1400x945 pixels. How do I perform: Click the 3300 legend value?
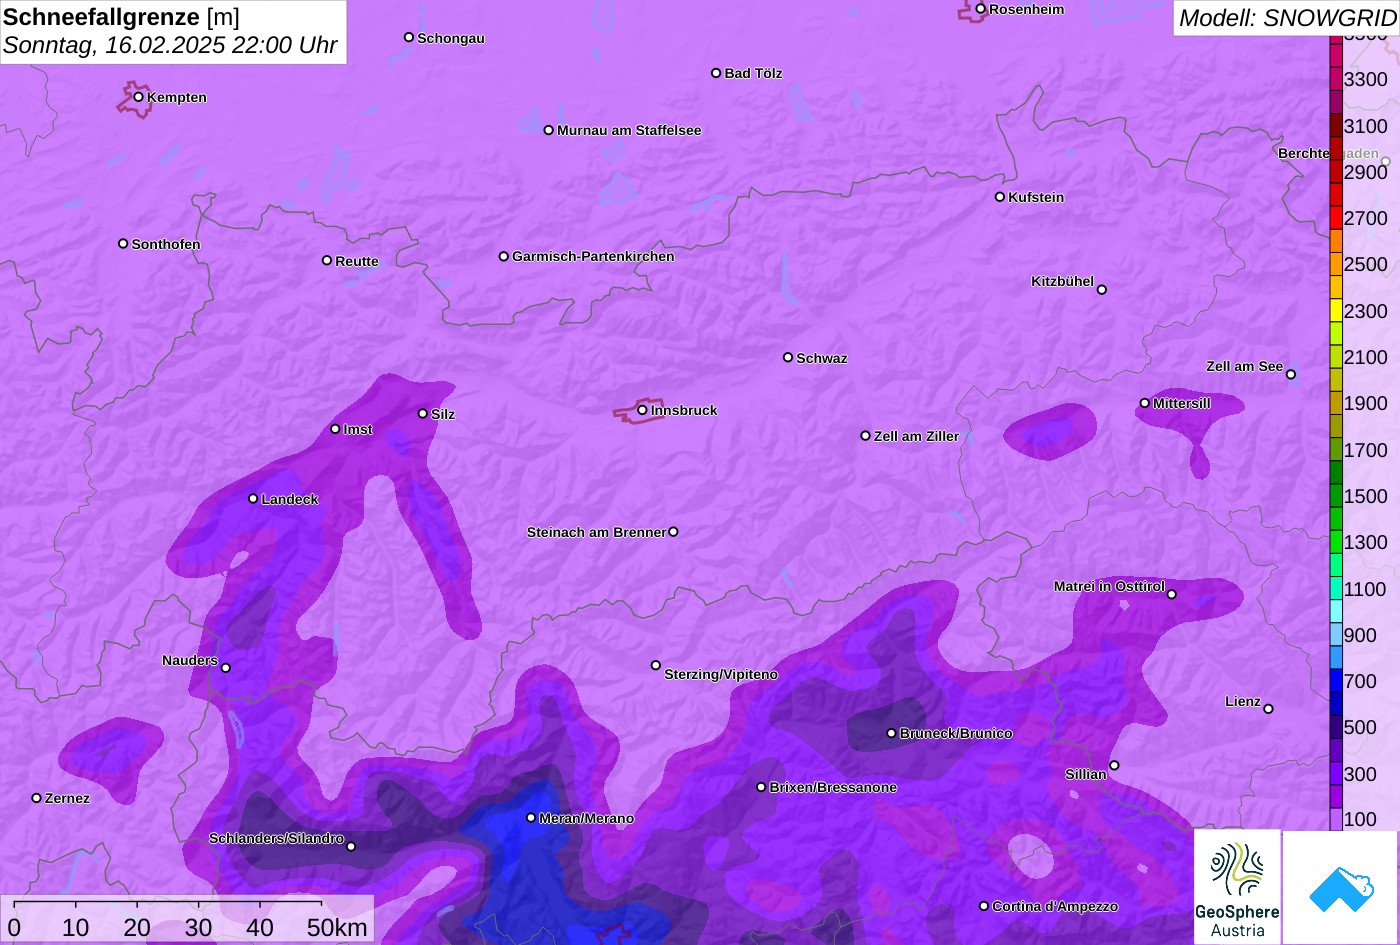pos(1366,79)
